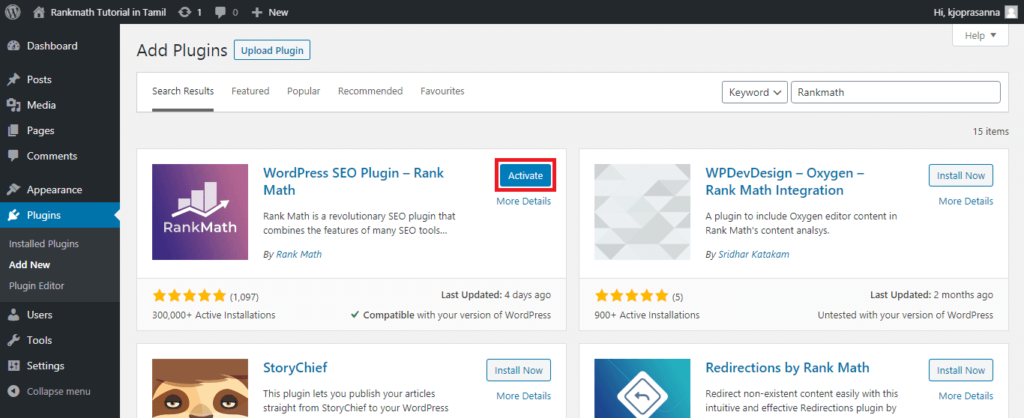This screenshot has height=418, width=1024.
Task: Open the StoryChief plugin title link
Action: pos(295,368)
